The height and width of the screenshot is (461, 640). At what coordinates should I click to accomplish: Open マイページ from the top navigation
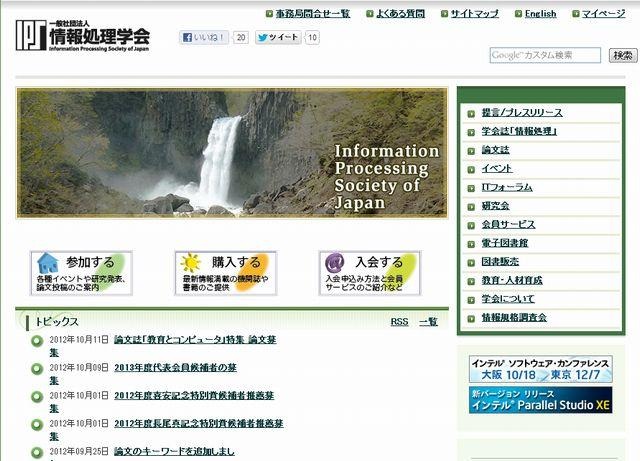[x=603, y=14]
